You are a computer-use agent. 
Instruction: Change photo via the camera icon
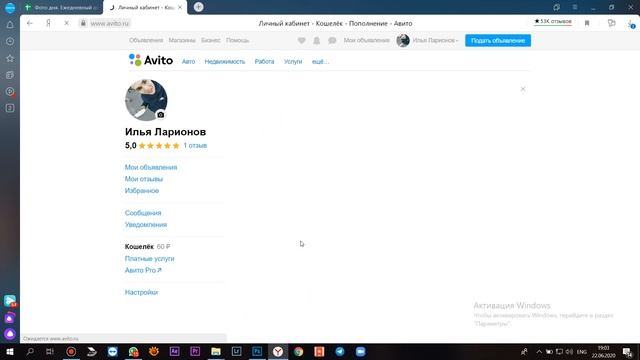click(161, 115)
